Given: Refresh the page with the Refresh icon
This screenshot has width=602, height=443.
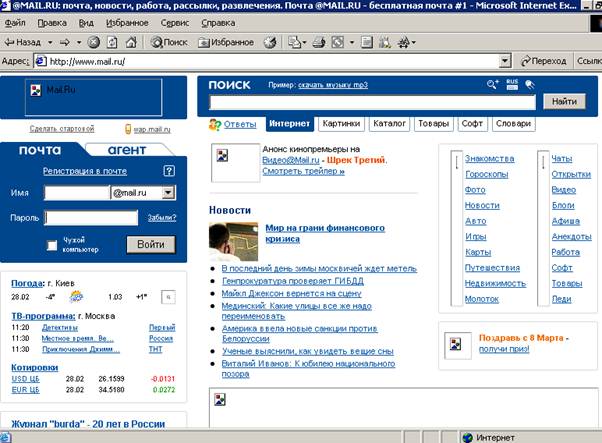Looking at the screenshot, I should (x=112, y=42).
